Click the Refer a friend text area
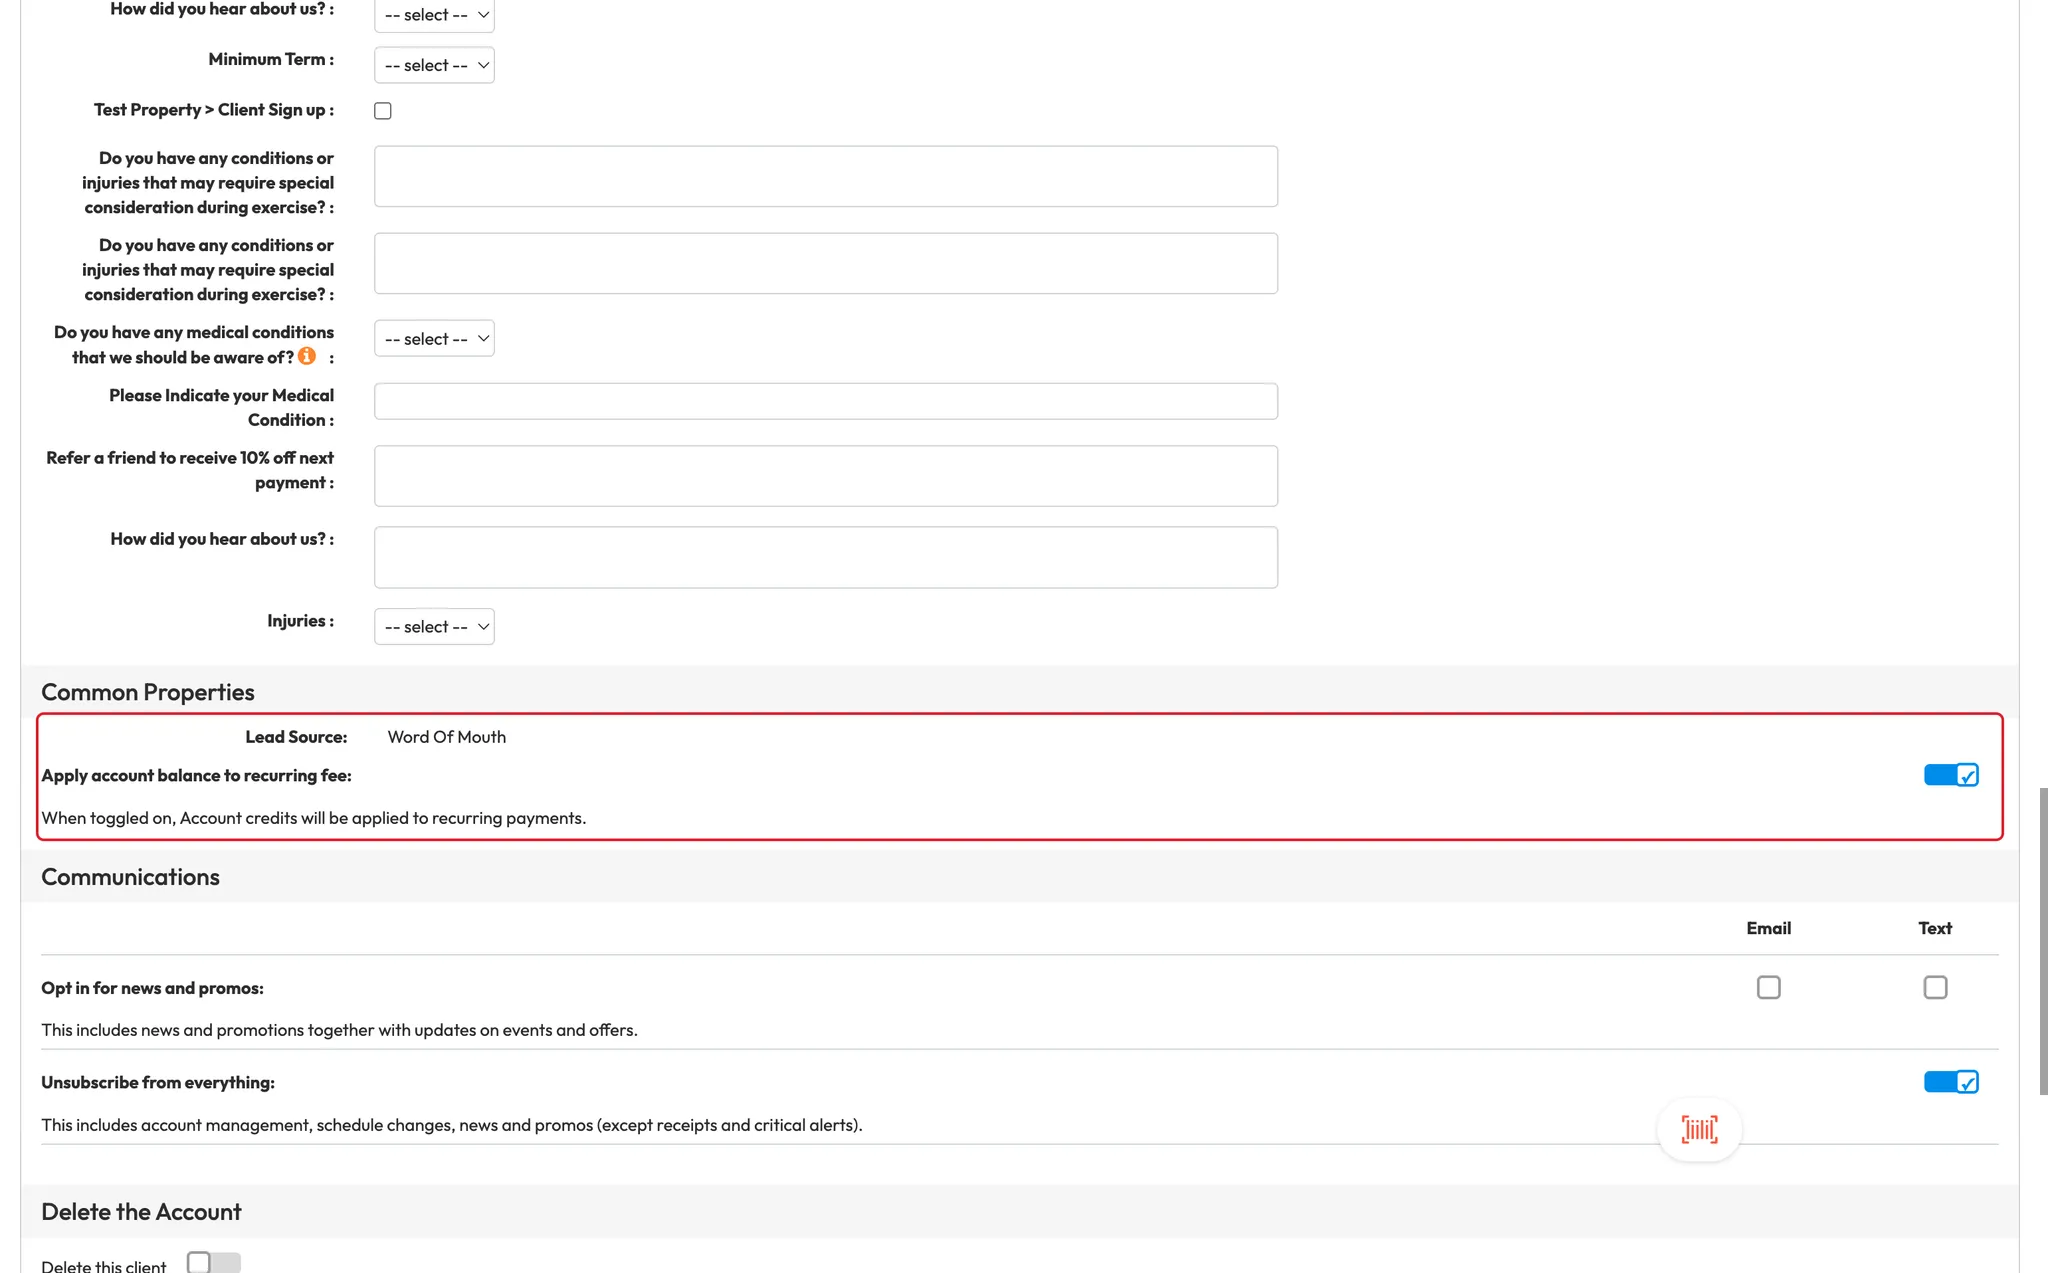This screenshot has width=2048, height=1273. 825,476
